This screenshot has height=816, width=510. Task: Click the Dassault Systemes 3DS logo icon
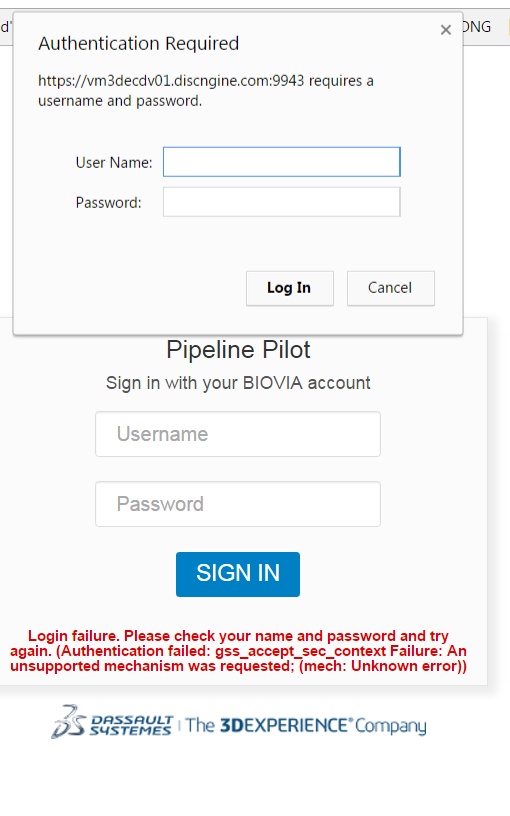(68, 722)
